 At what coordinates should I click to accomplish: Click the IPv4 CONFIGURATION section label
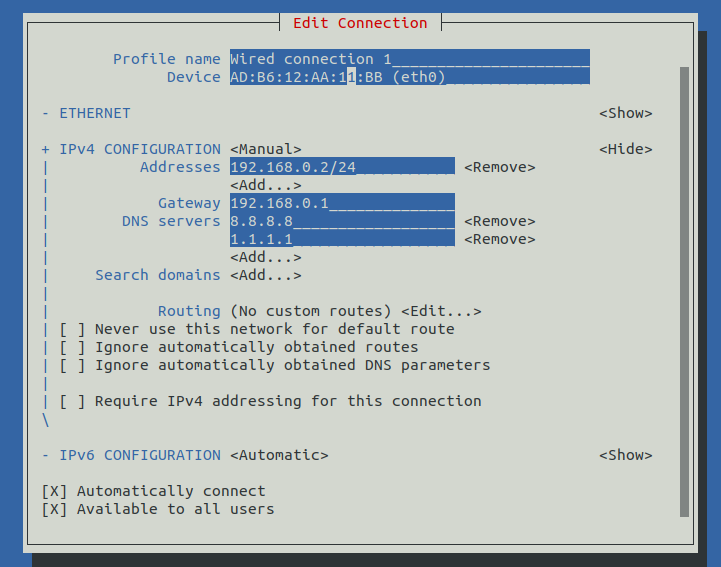click(x=140, y=149)
